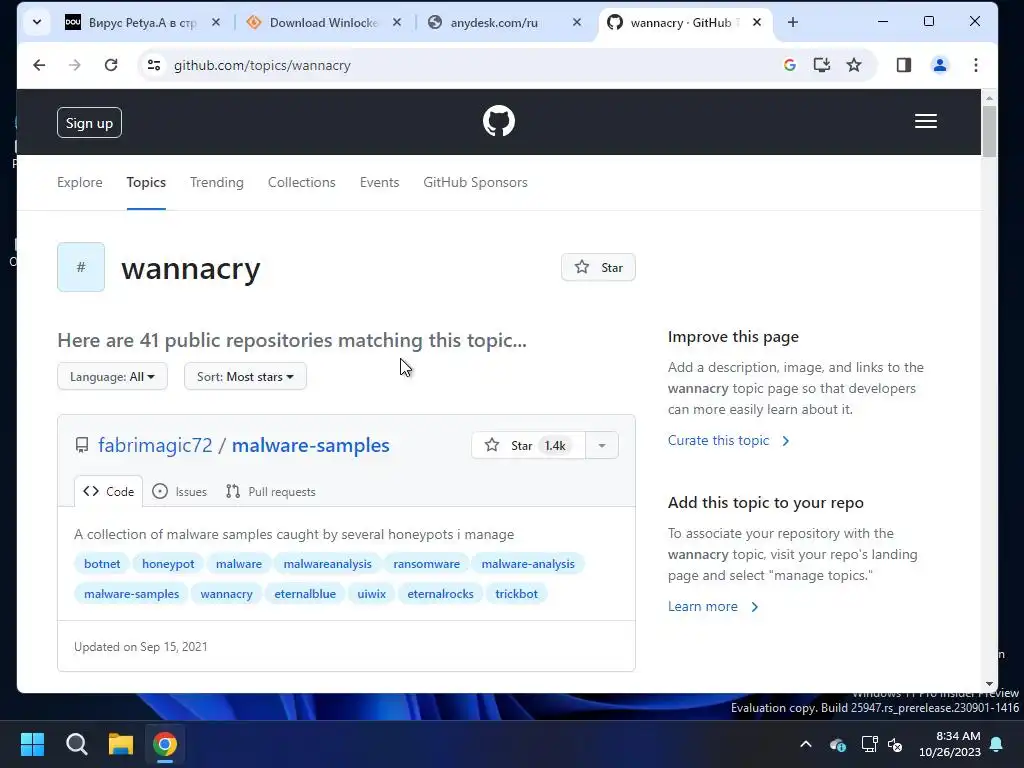Click the install app icon in address bar
The width and height of the screenshot is (1024, 768).
(x=822, y=65)
